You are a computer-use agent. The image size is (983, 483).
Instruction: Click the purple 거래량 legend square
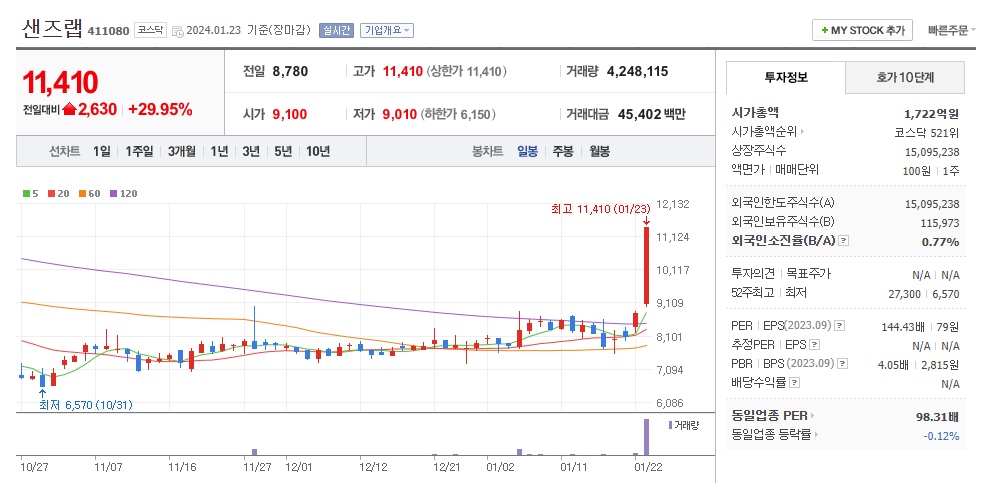click(670, 425)
